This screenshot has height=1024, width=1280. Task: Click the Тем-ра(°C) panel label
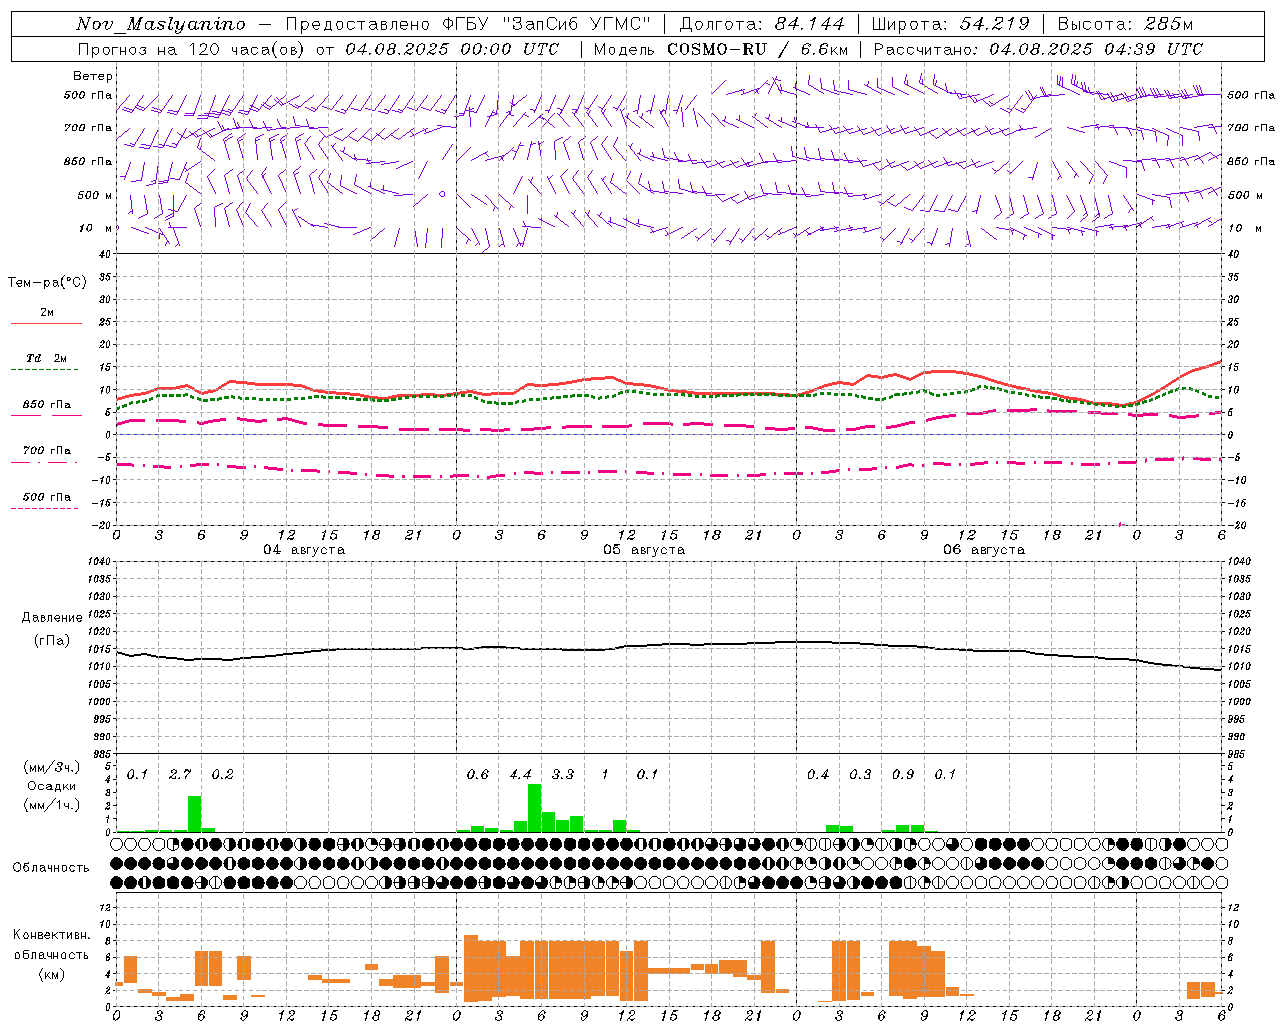[47, 283]
